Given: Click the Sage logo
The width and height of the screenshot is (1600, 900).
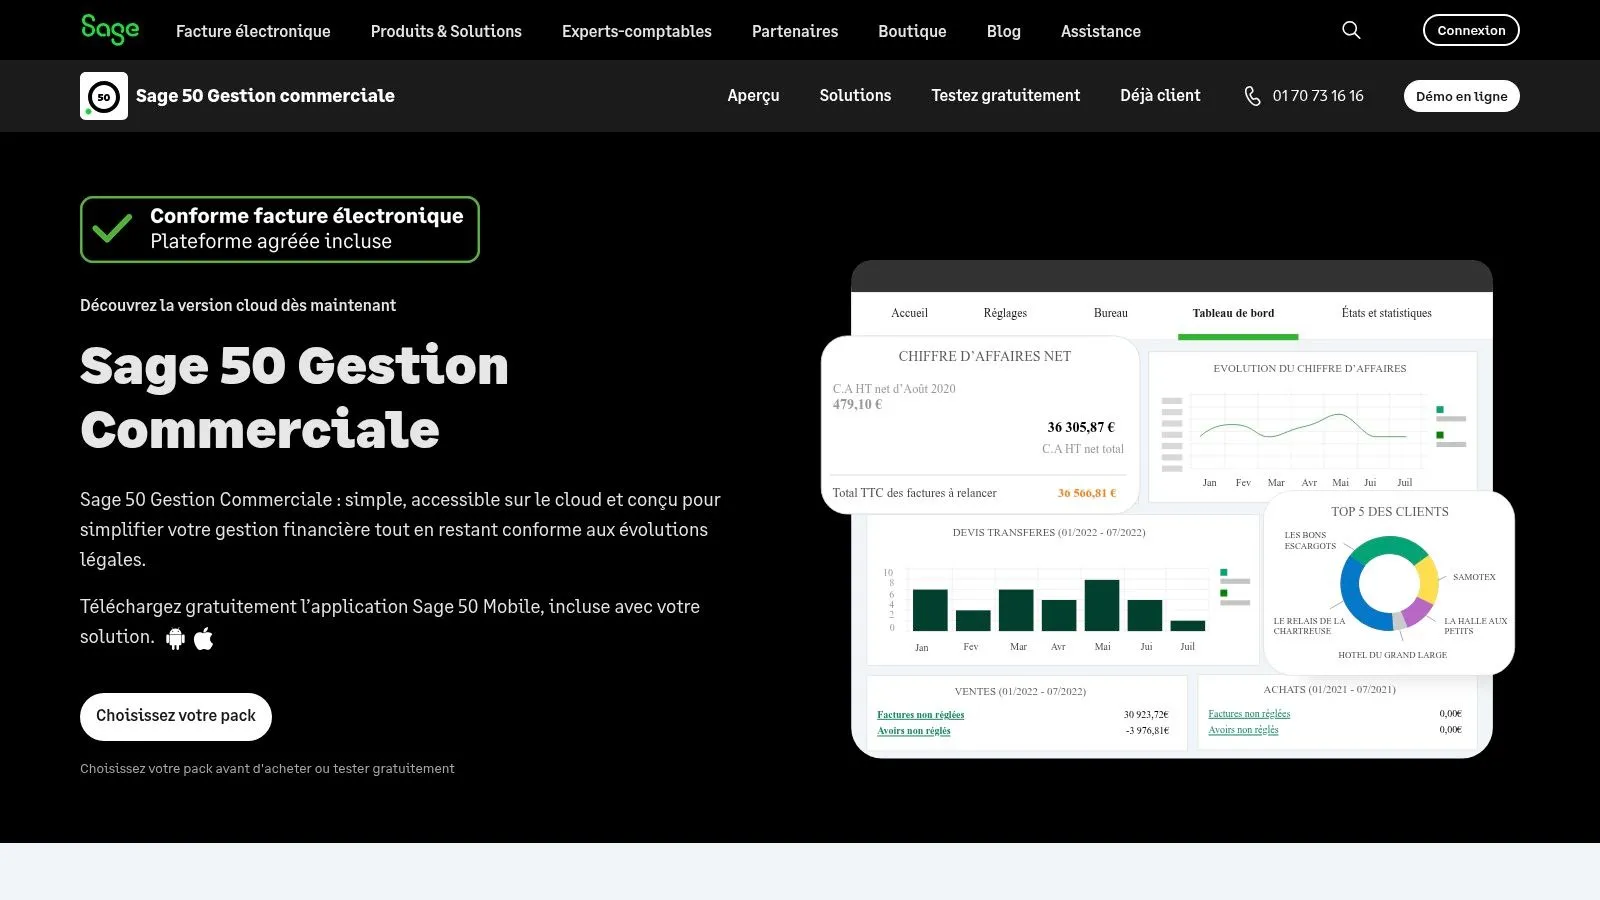Looking at the screenshot, I should point(110,30).
